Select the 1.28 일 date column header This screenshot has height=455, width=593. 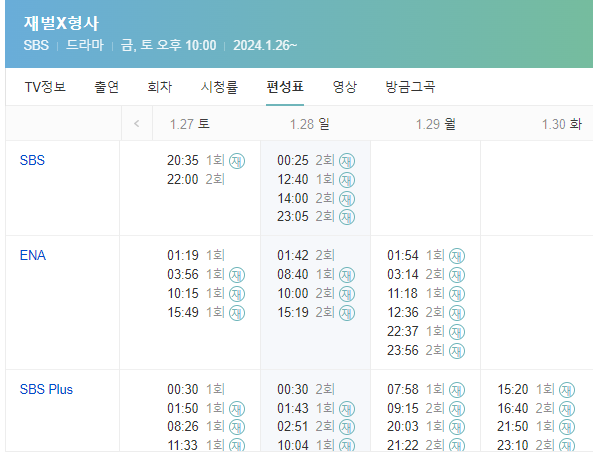[x=310, y=124]
